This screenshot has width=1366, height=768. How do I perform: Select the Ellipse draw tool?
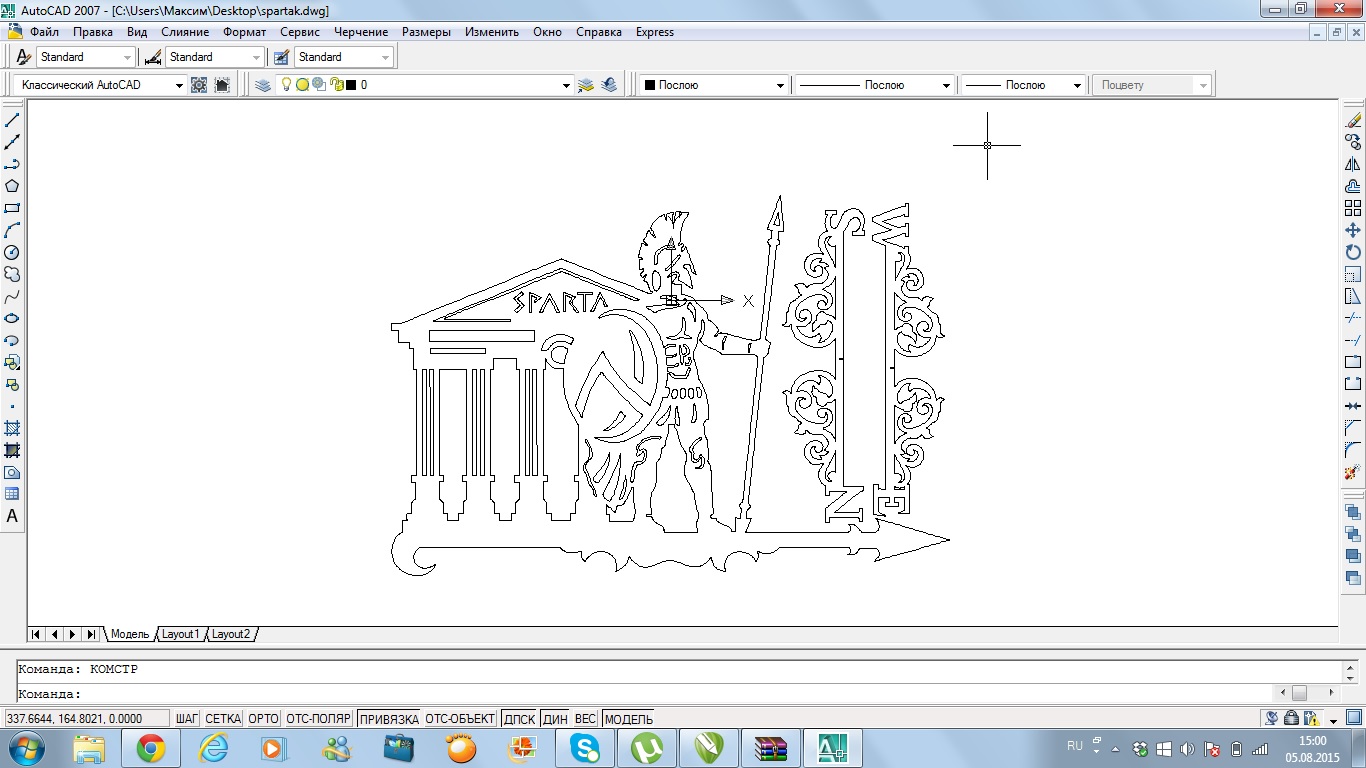[x=13, y=318]
